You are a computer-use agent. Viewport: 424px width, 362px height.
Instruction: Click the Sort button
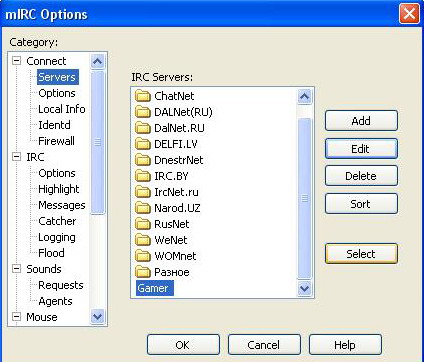coord(361,204)
